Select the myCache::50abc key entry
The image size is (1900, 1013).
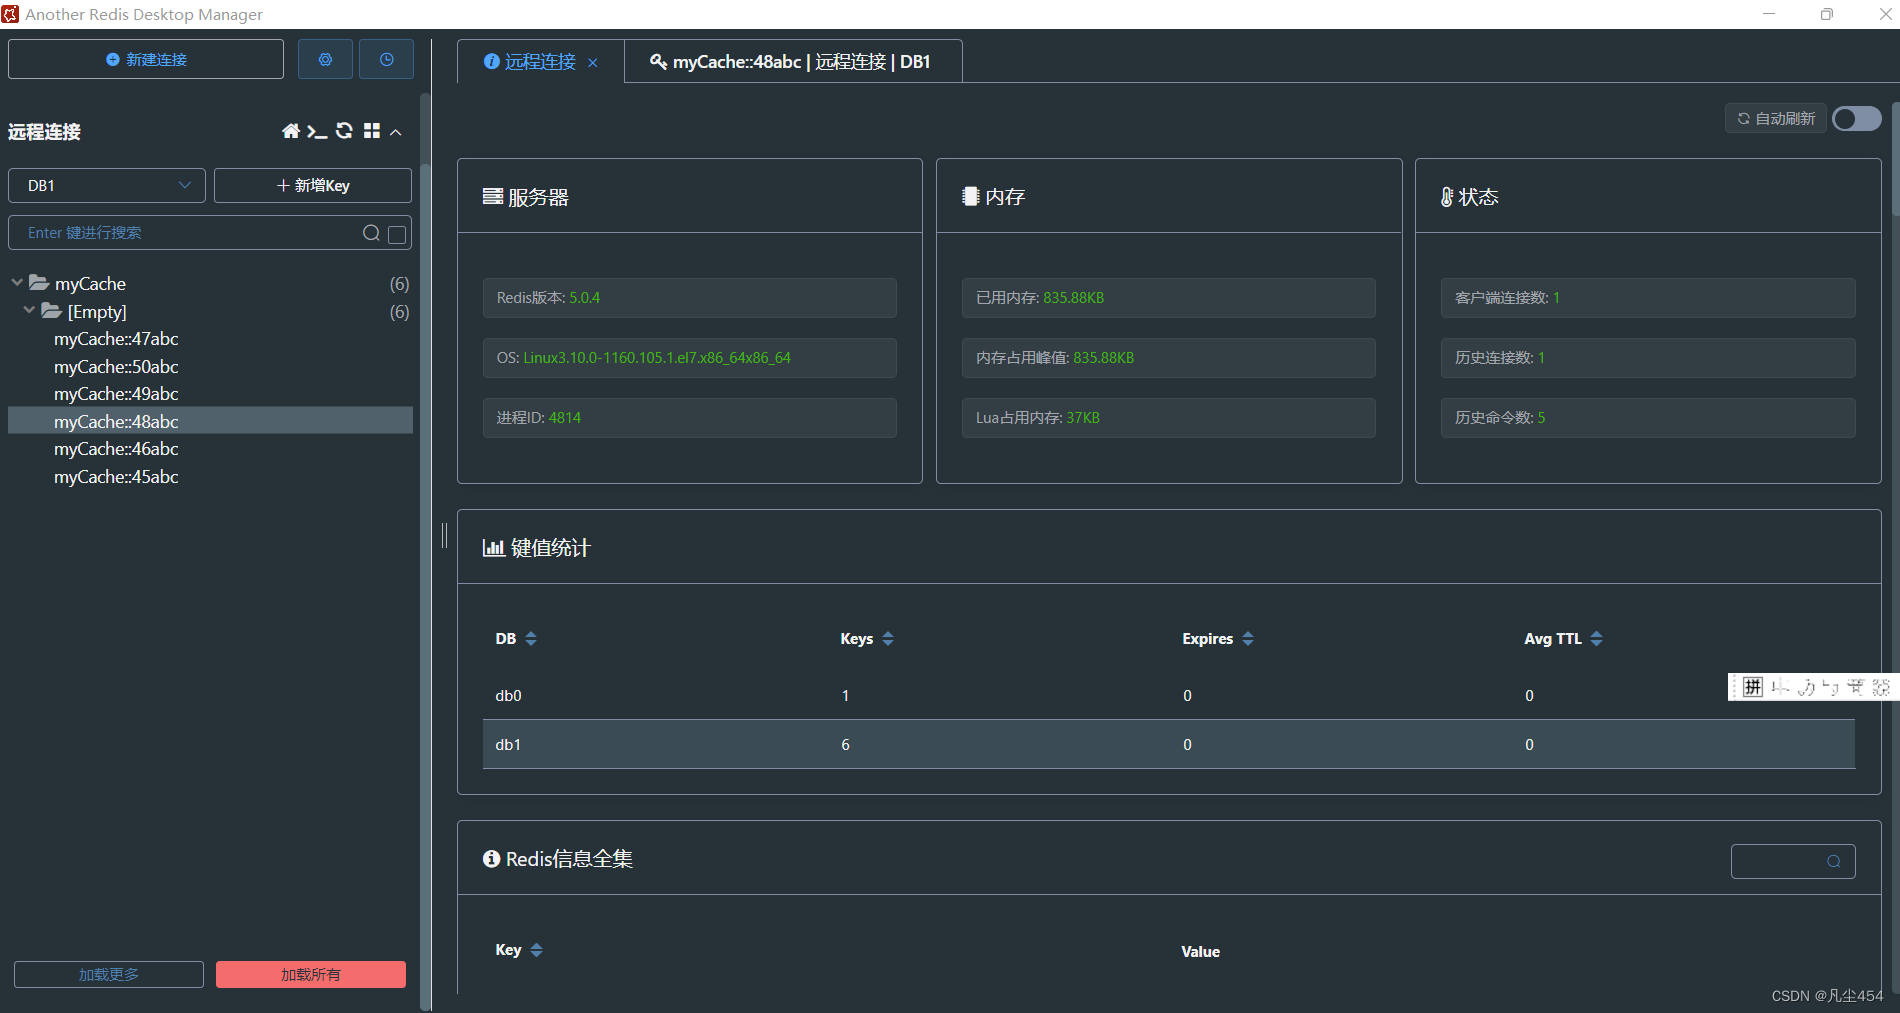pyautogui.click(x=115, y=367)
